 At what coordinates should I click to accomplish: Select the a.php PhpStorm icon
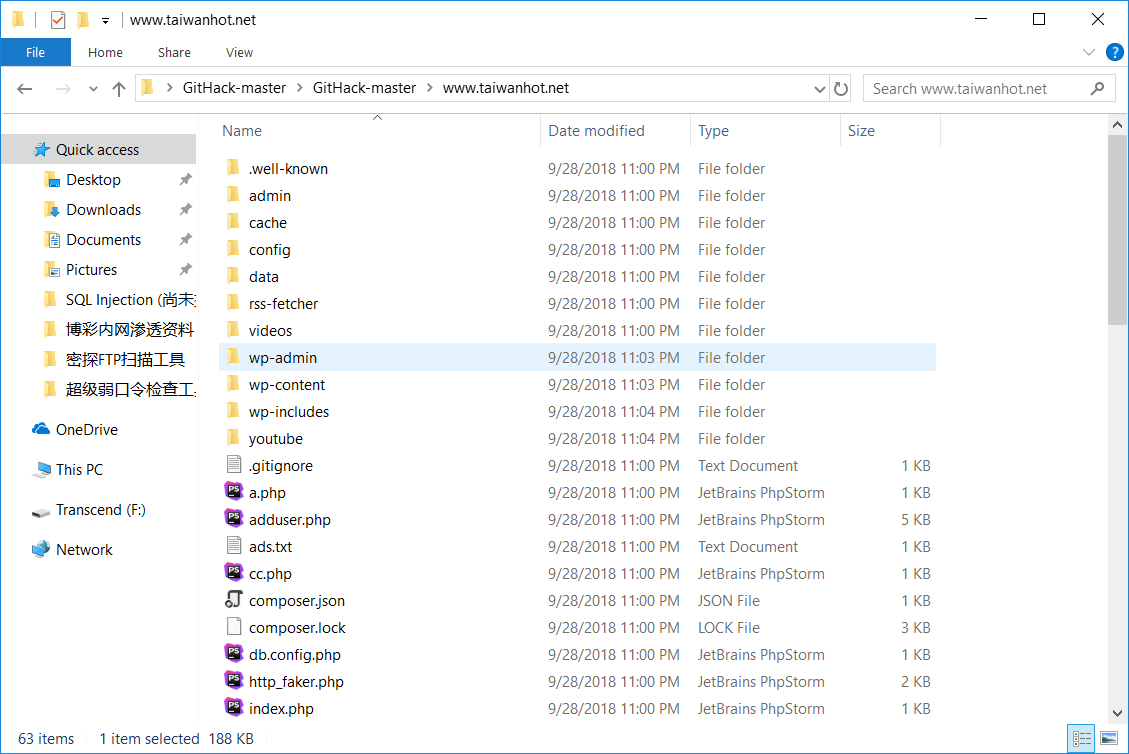[233, 491]
